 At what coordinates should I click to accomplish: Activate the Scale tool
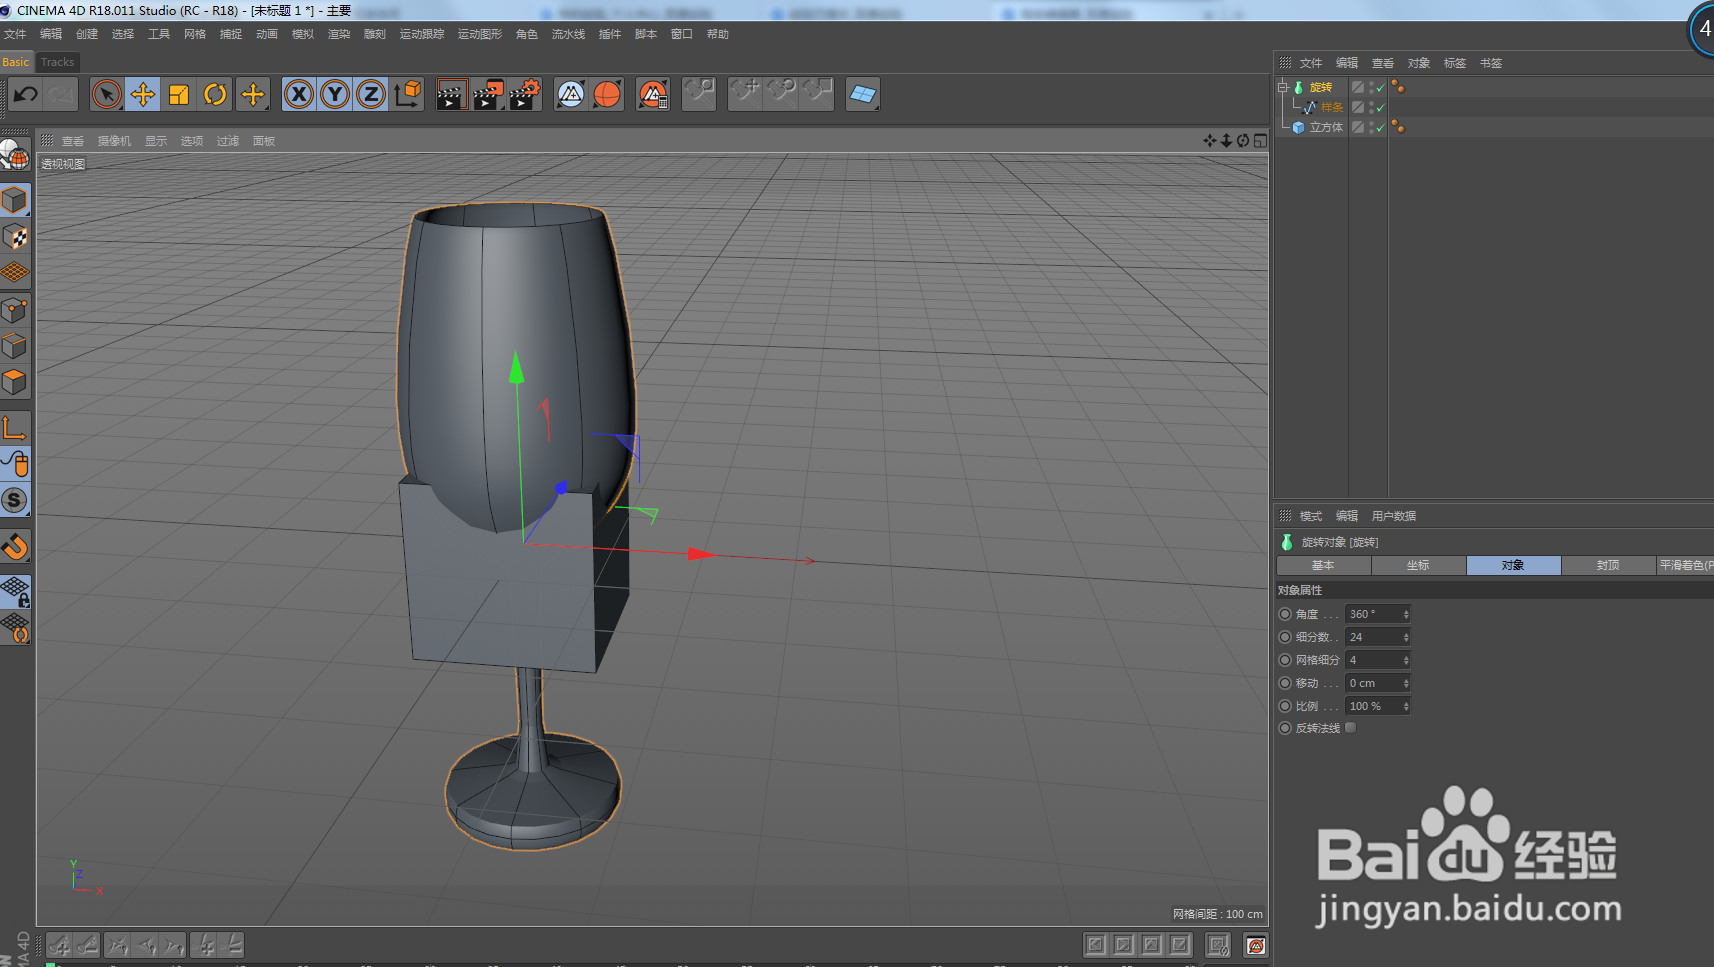click(179, 95)
